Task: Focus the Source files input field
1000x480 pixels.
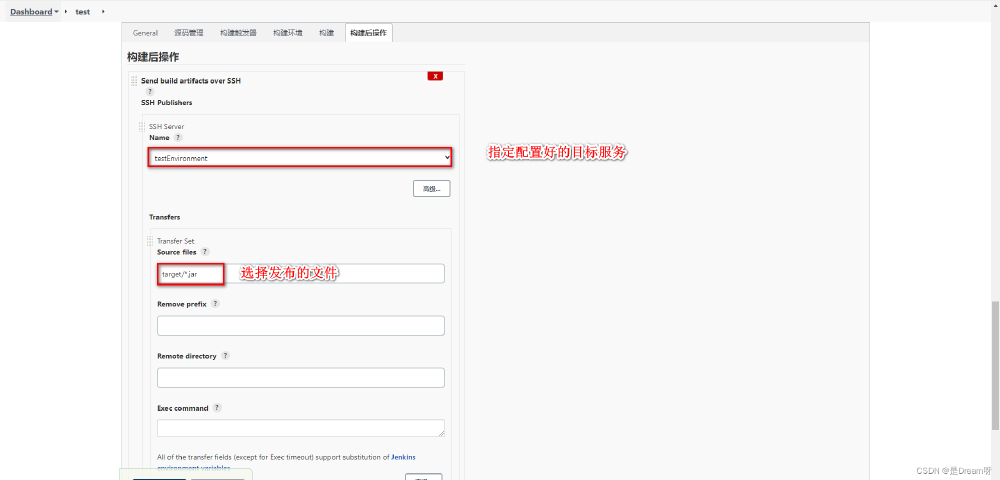Action: click(301, 273)
